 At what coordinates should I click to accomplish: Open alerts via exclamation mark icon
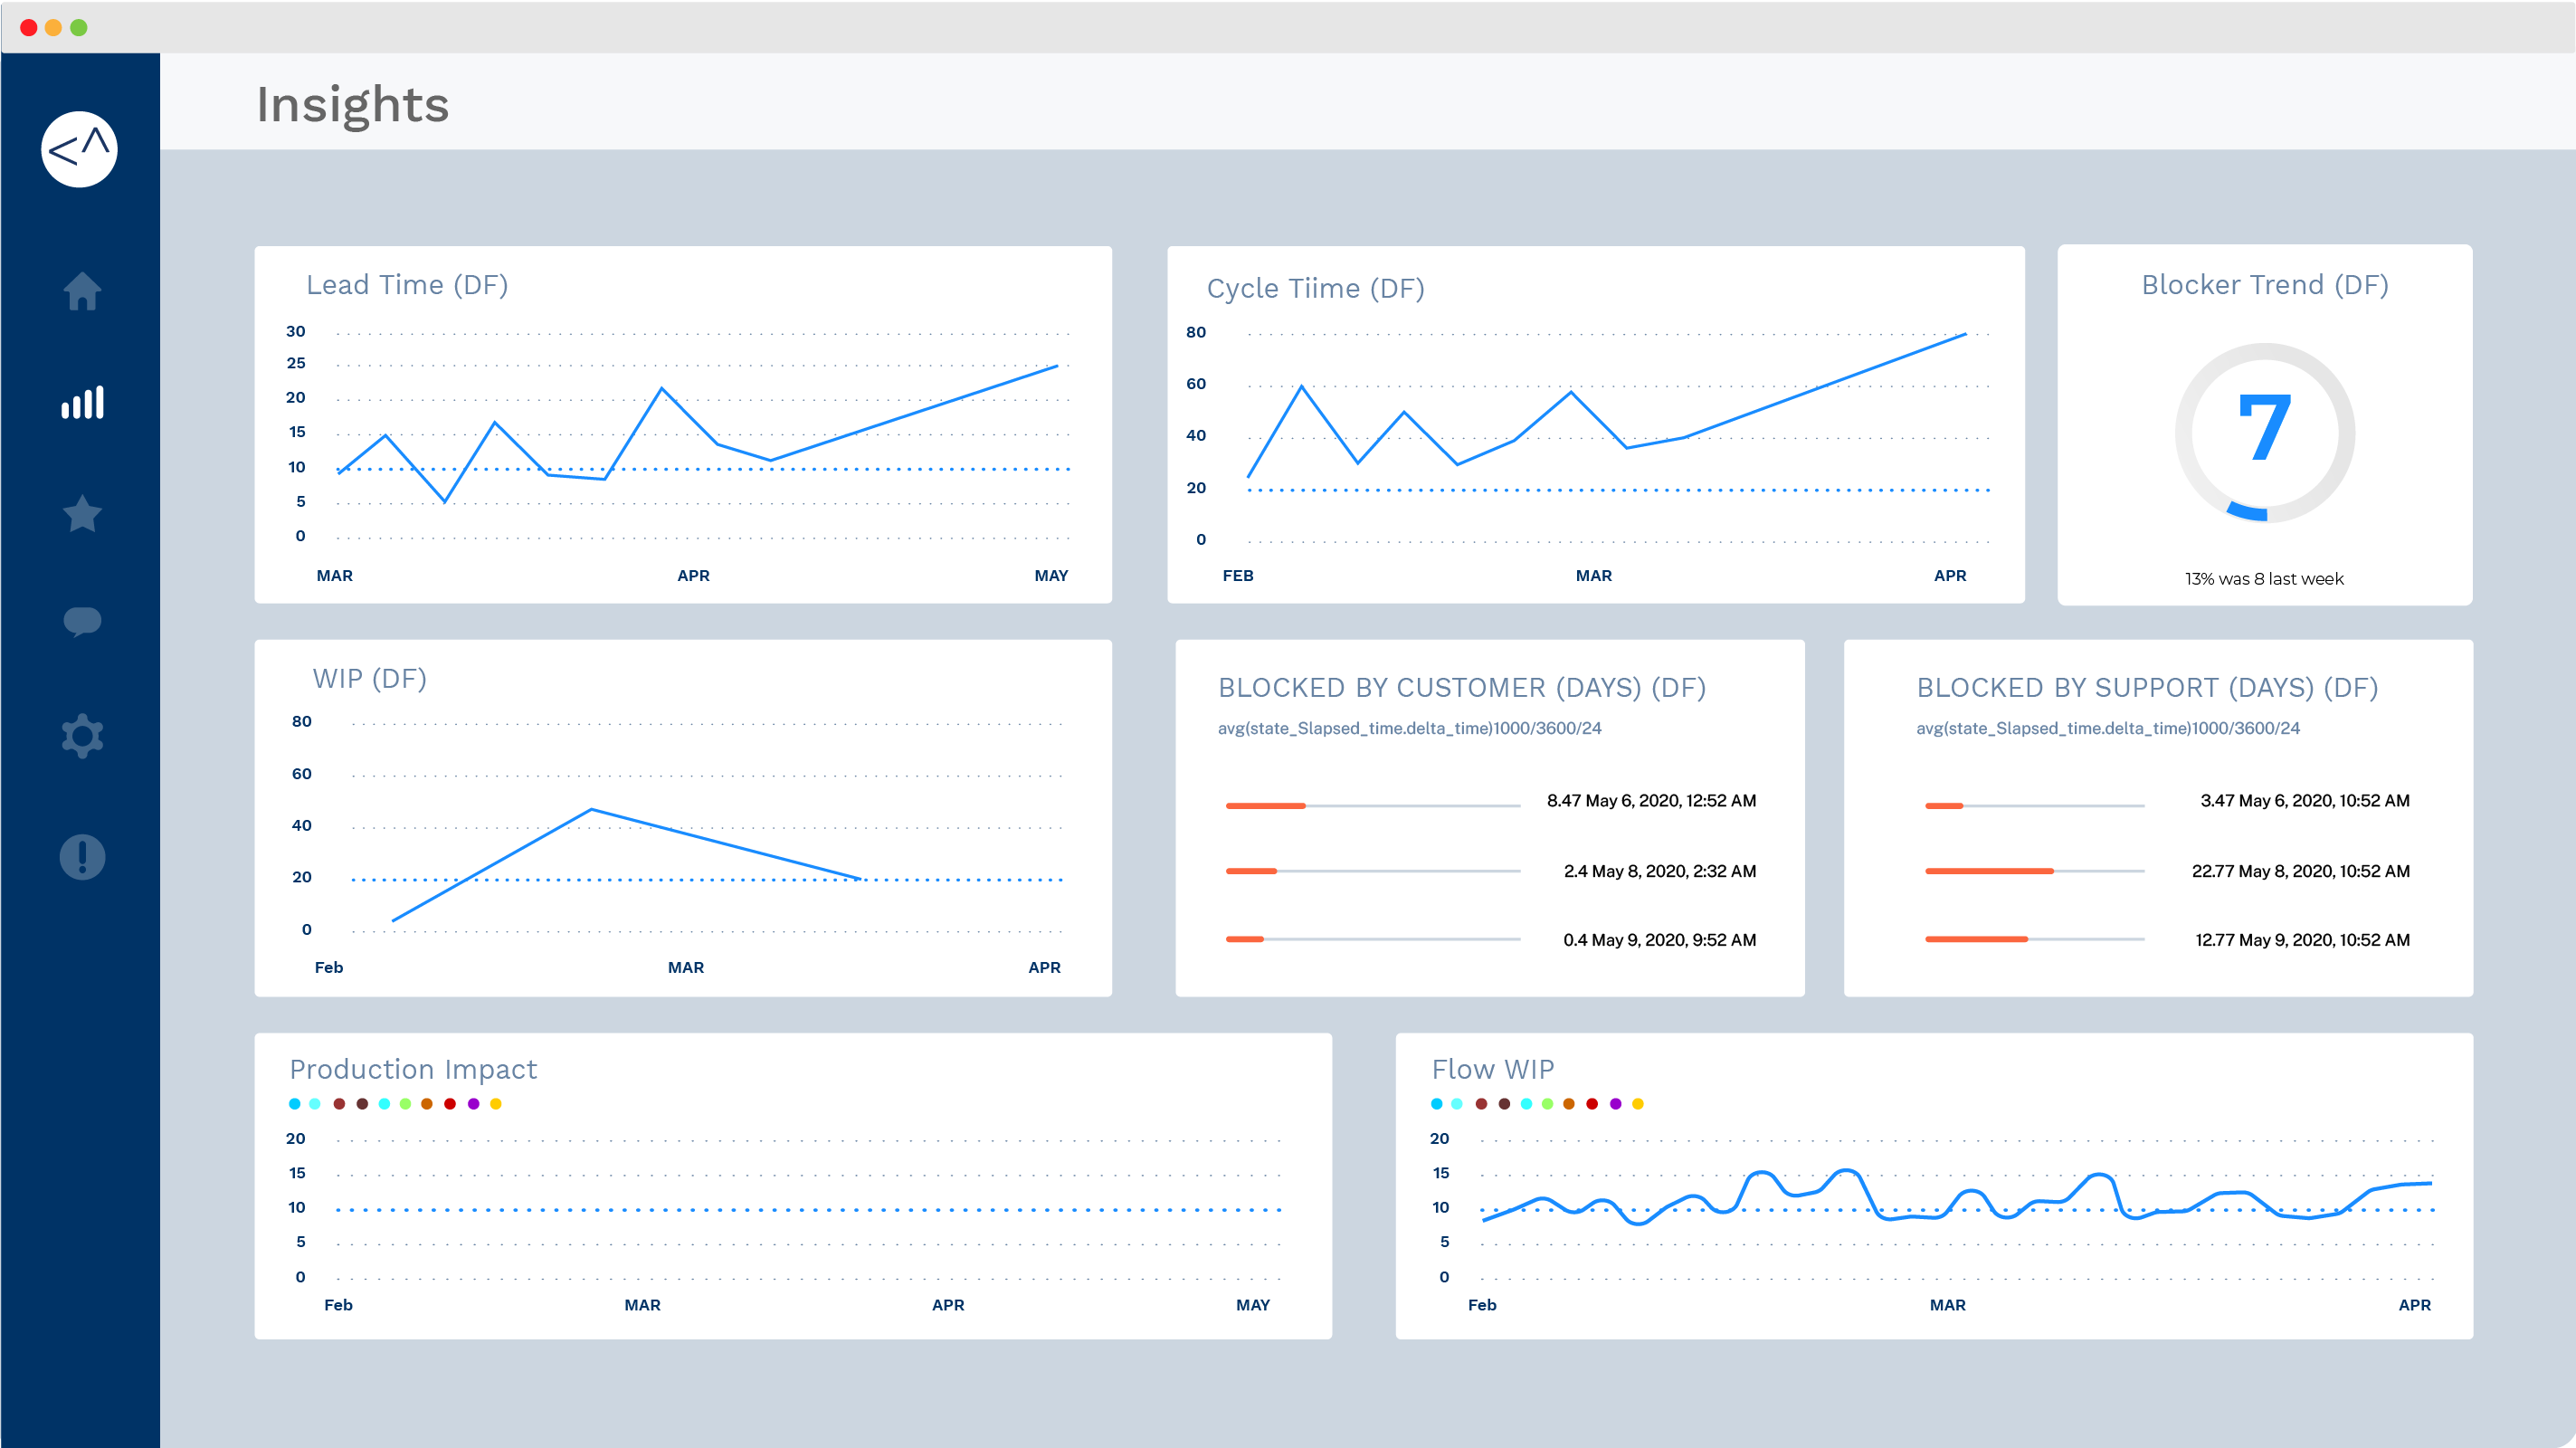82,857
